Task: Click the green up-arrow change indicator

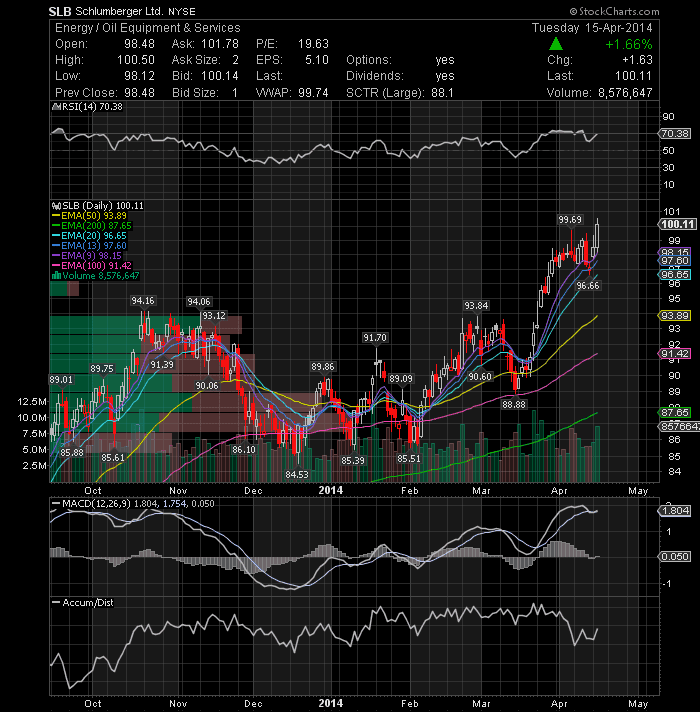Action: 556,44
